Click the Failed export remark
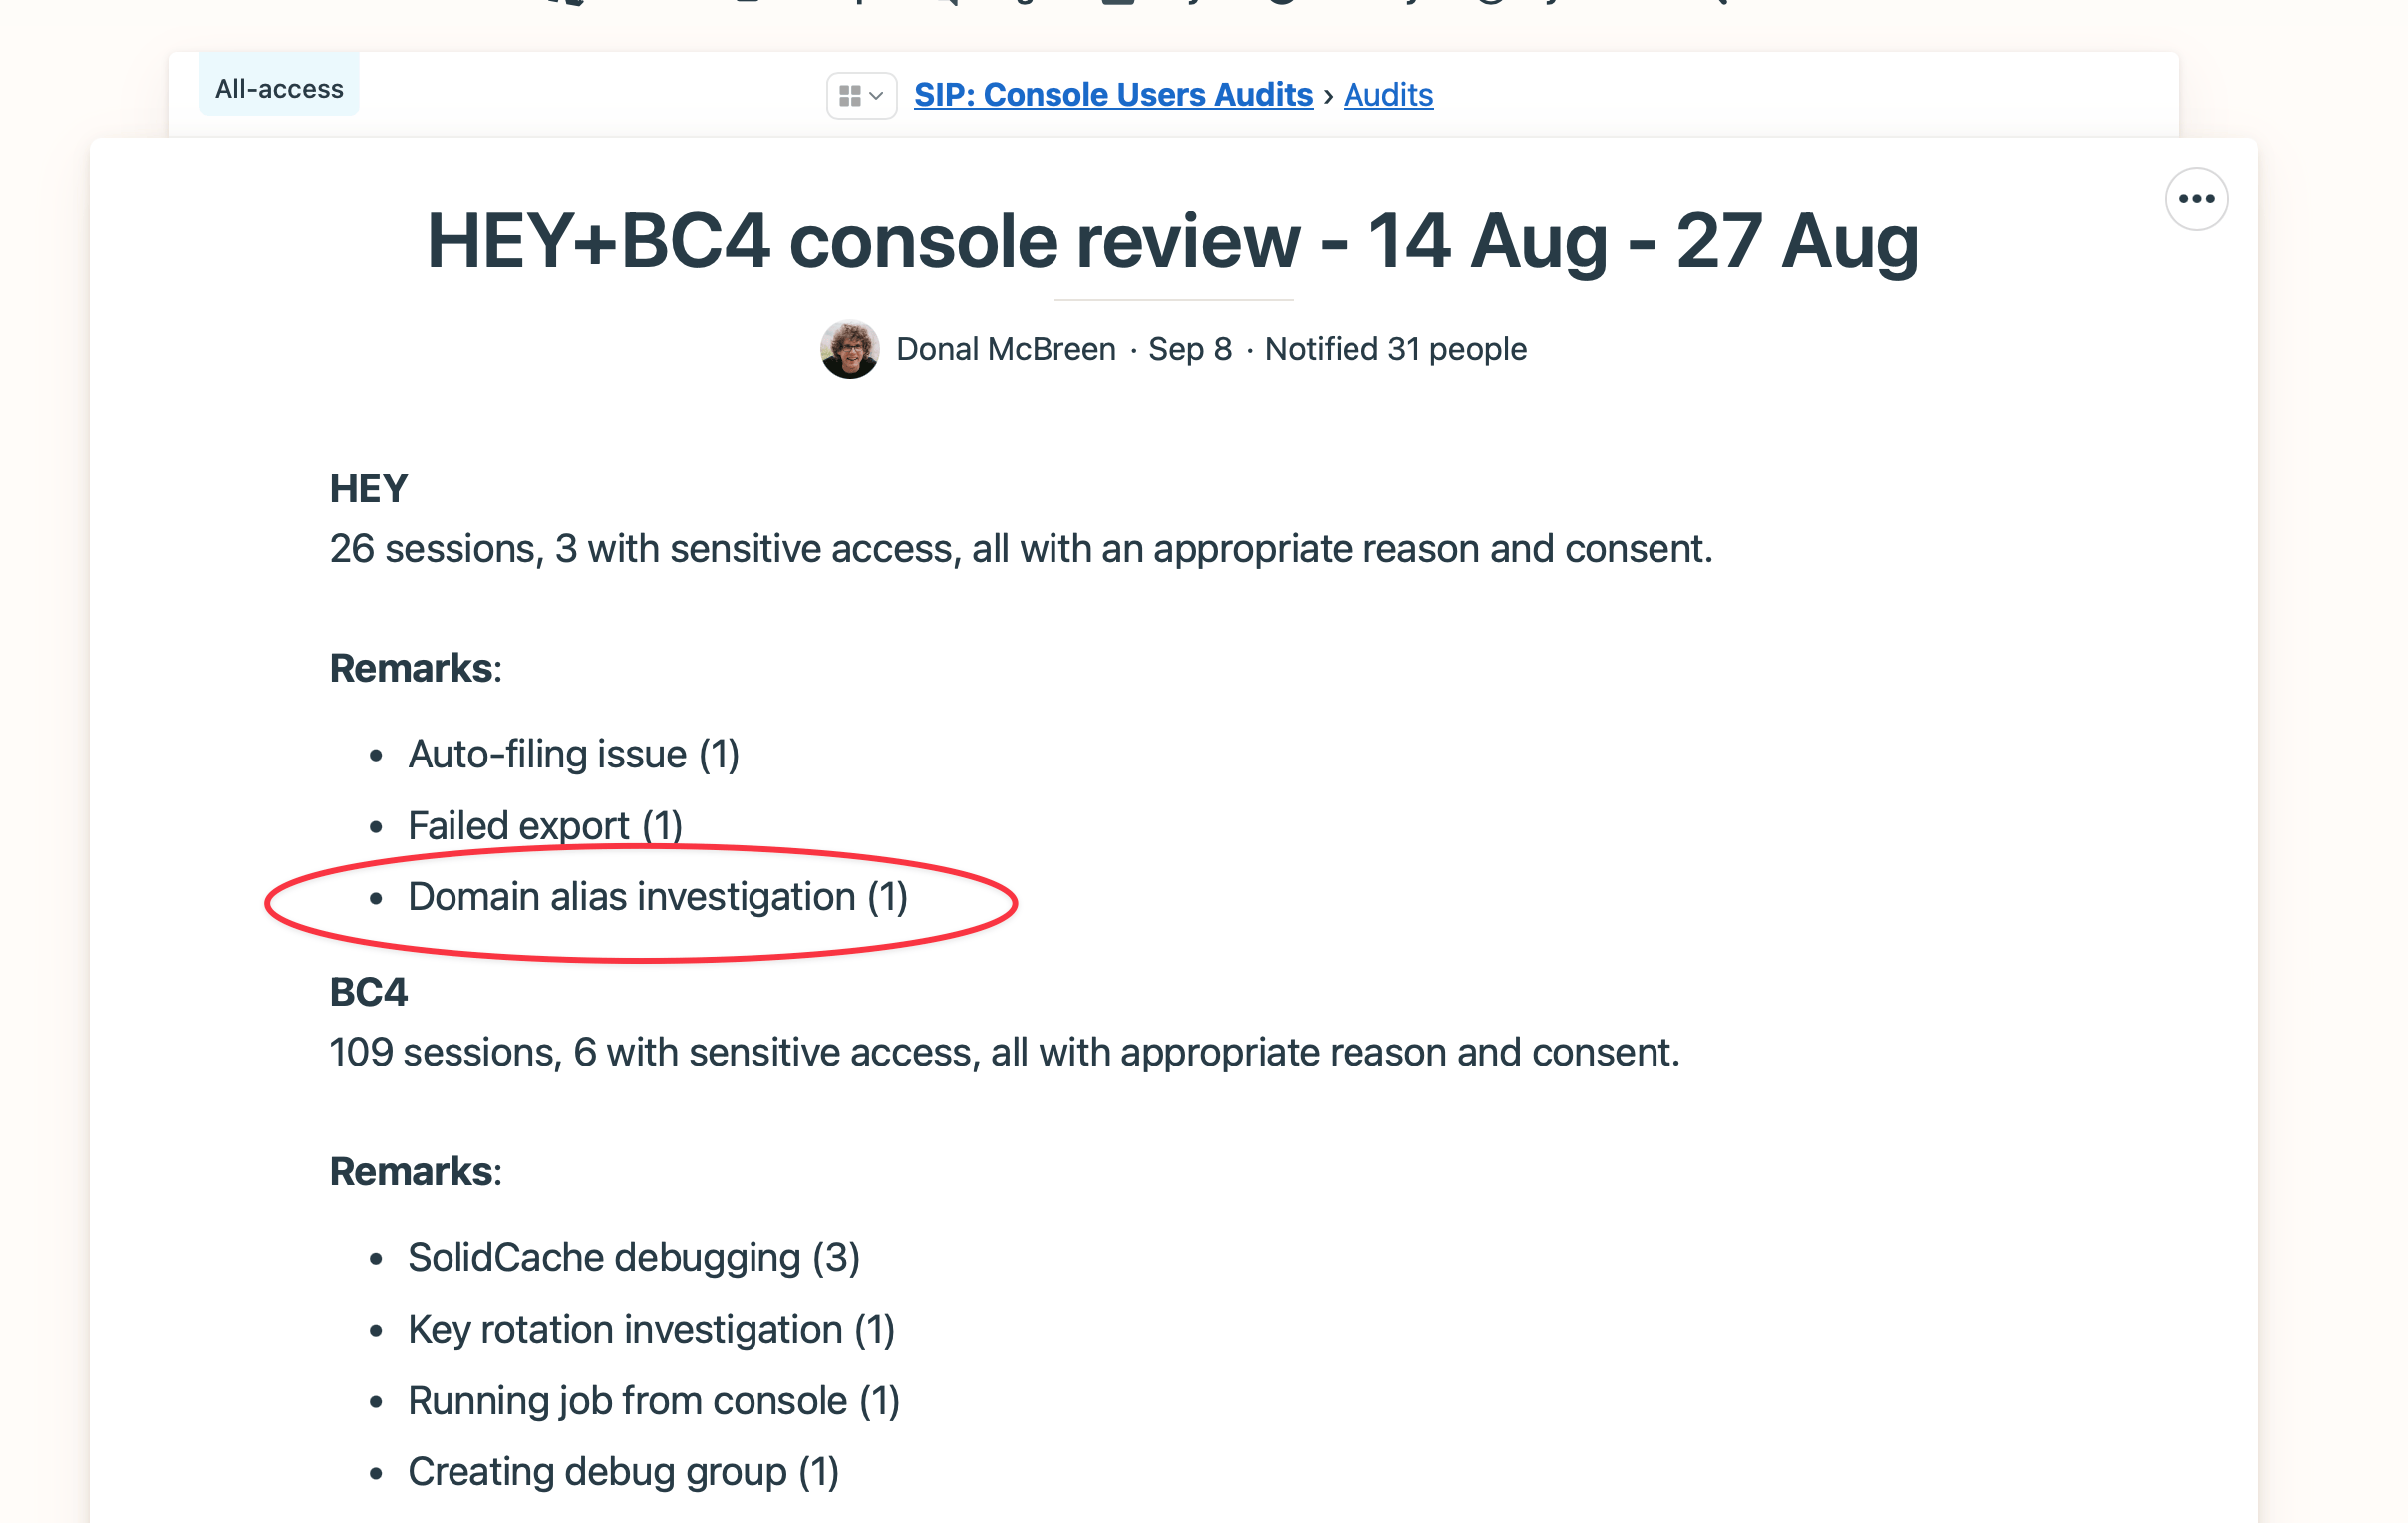Viewport: 2408px width, 1523px height. [x=545, y=826]
